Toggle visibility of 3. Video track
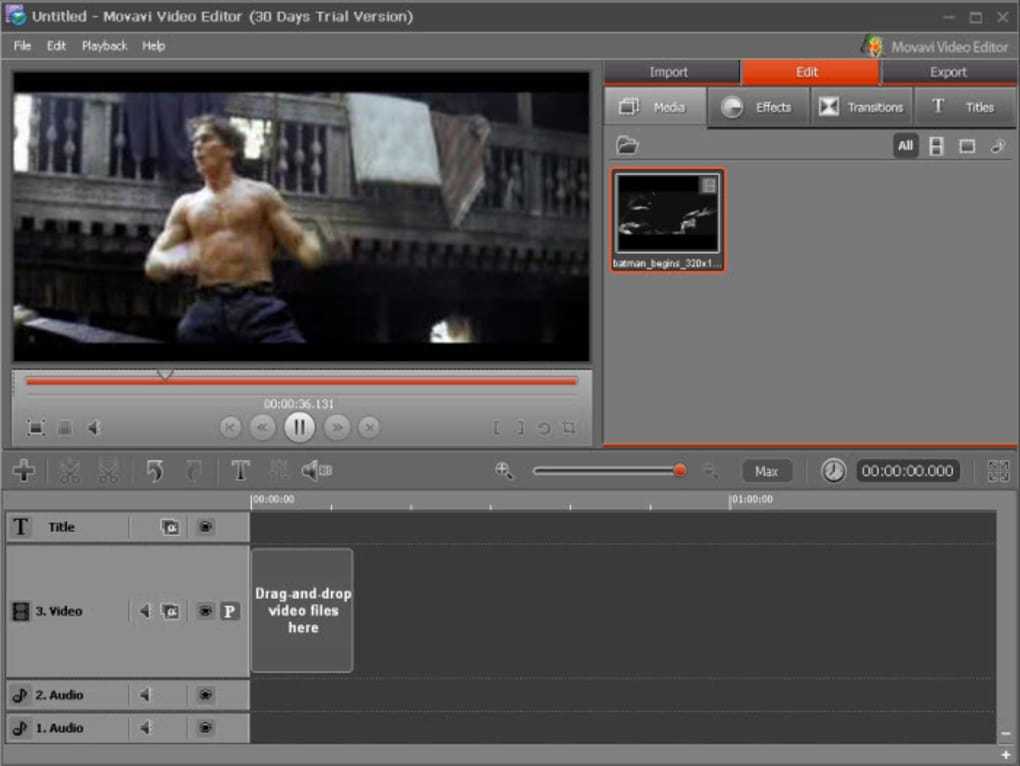 [x=206, y=611]
